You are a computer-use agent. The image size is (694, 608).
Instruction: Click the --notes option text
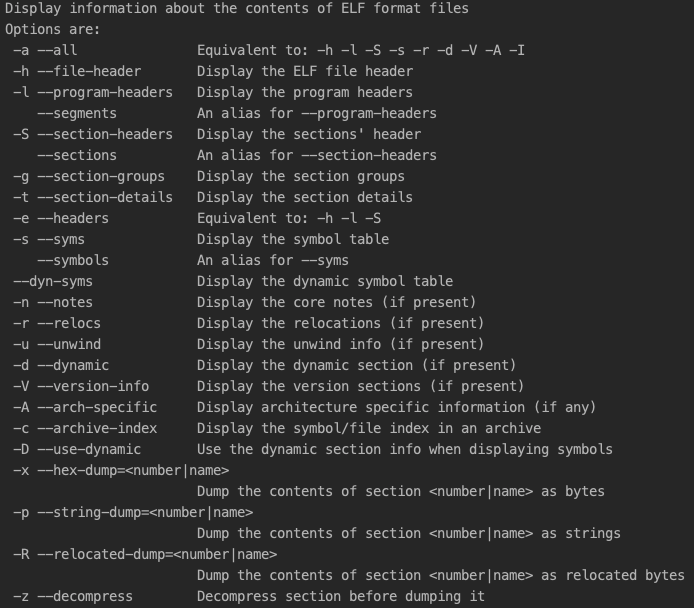coord(65,303)
